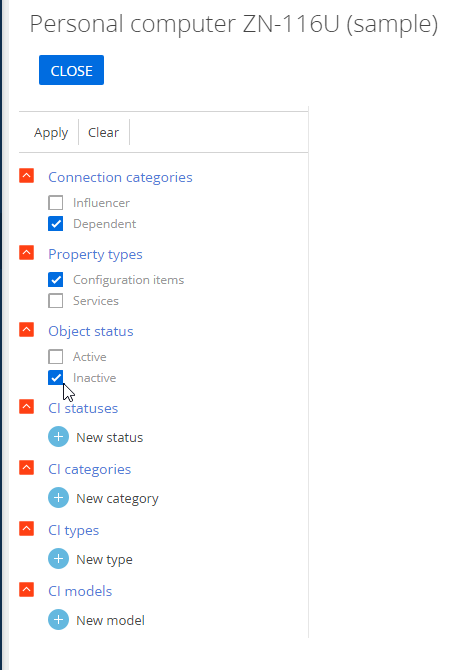The image size is (474, 670).
Task: Click the New category label
Action: [x=117, y=499]
